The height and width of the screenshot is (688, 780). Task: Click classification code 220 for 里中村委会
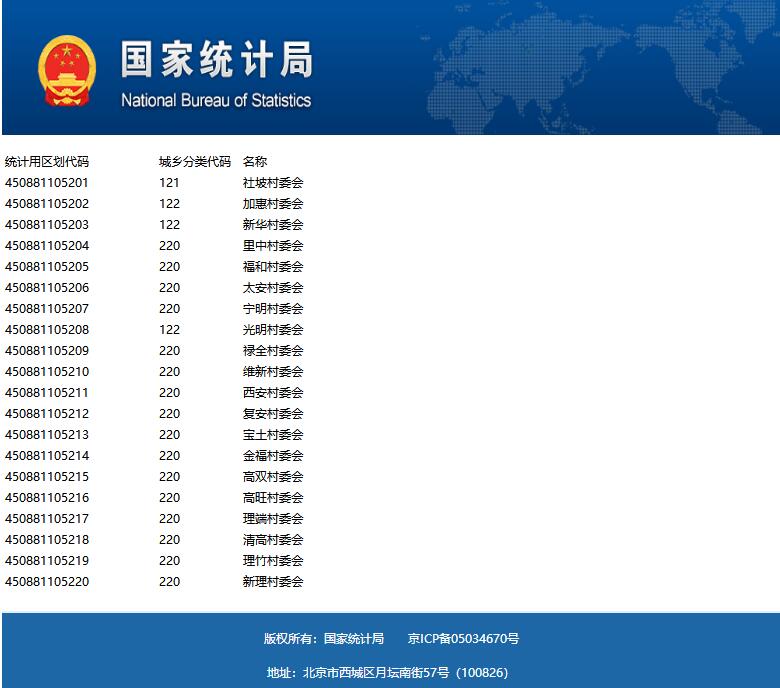point(170,246)
